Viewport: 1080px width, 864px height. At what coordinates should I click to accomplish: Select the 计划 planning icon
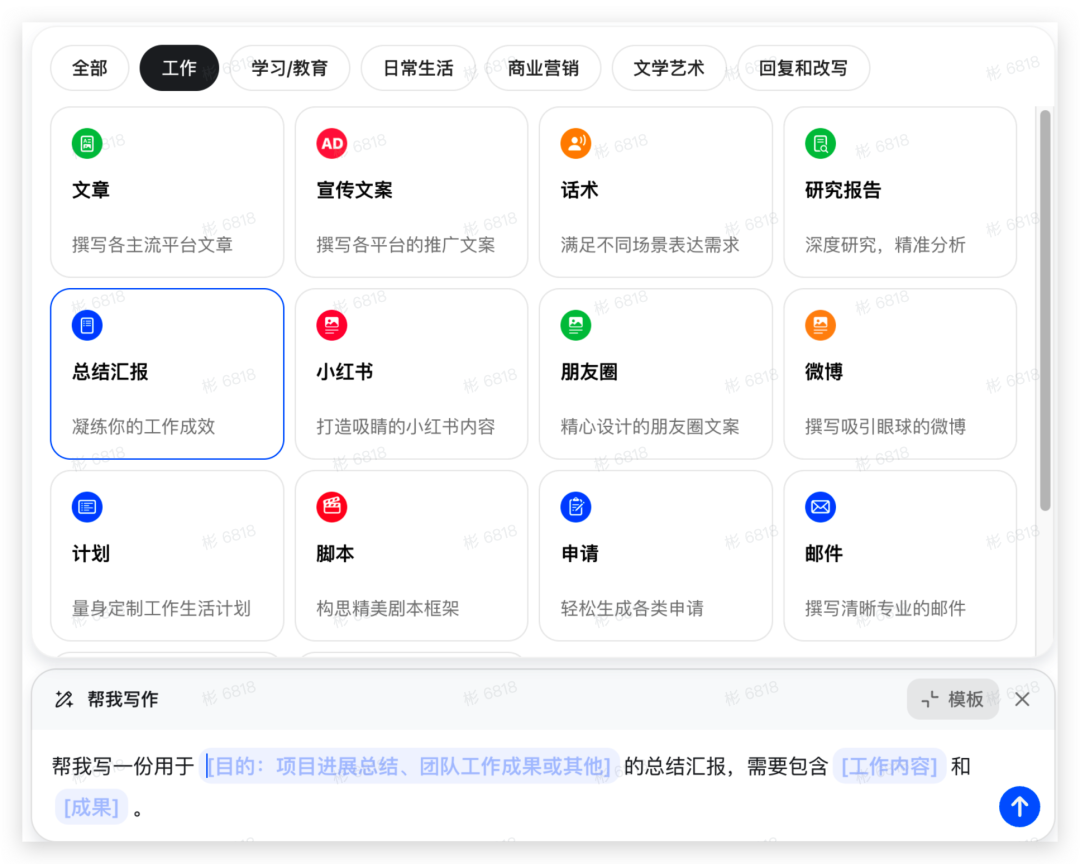(87, 507)
